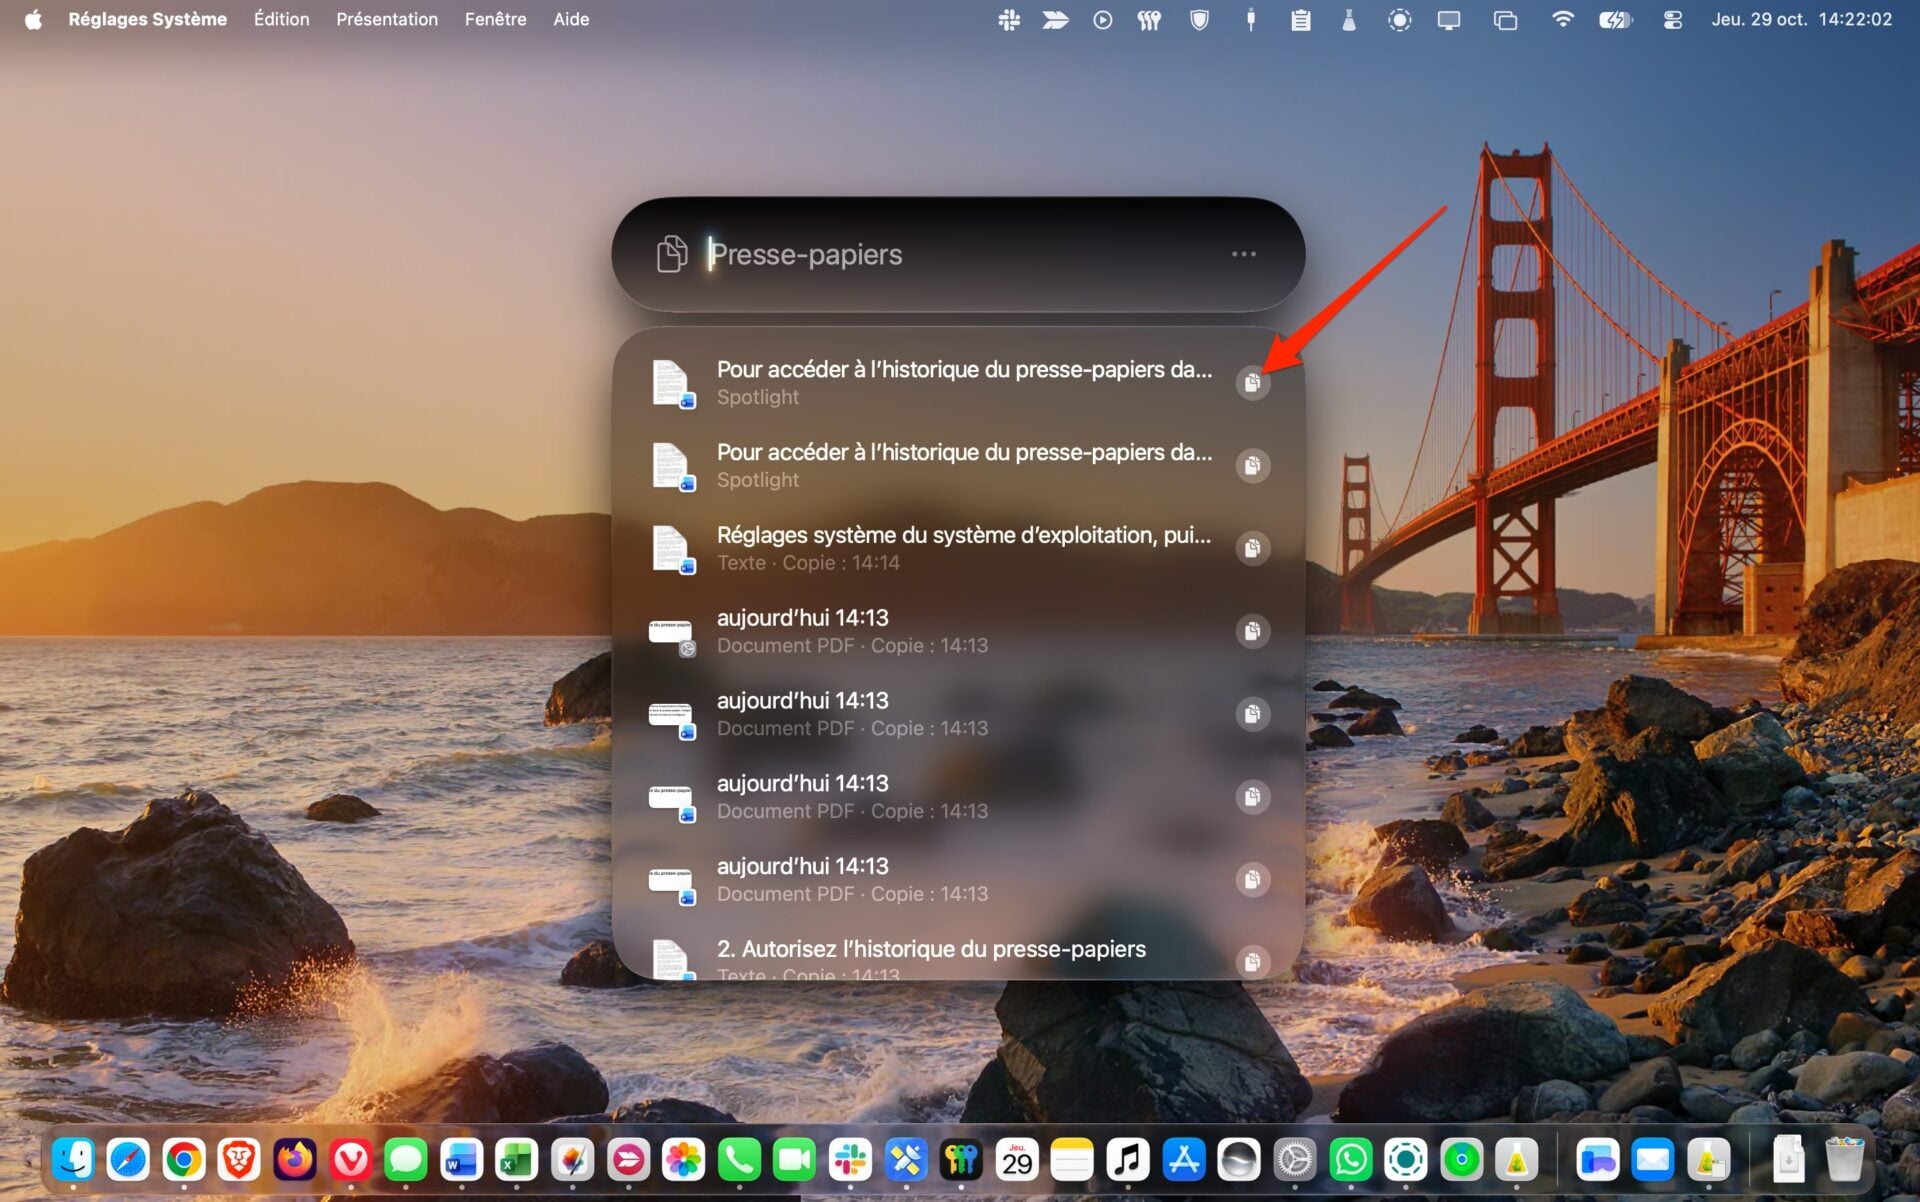Select the '2. Autorisez l'historique du presse-papiers' entry

pyautogui.click(x=958, y=960)
